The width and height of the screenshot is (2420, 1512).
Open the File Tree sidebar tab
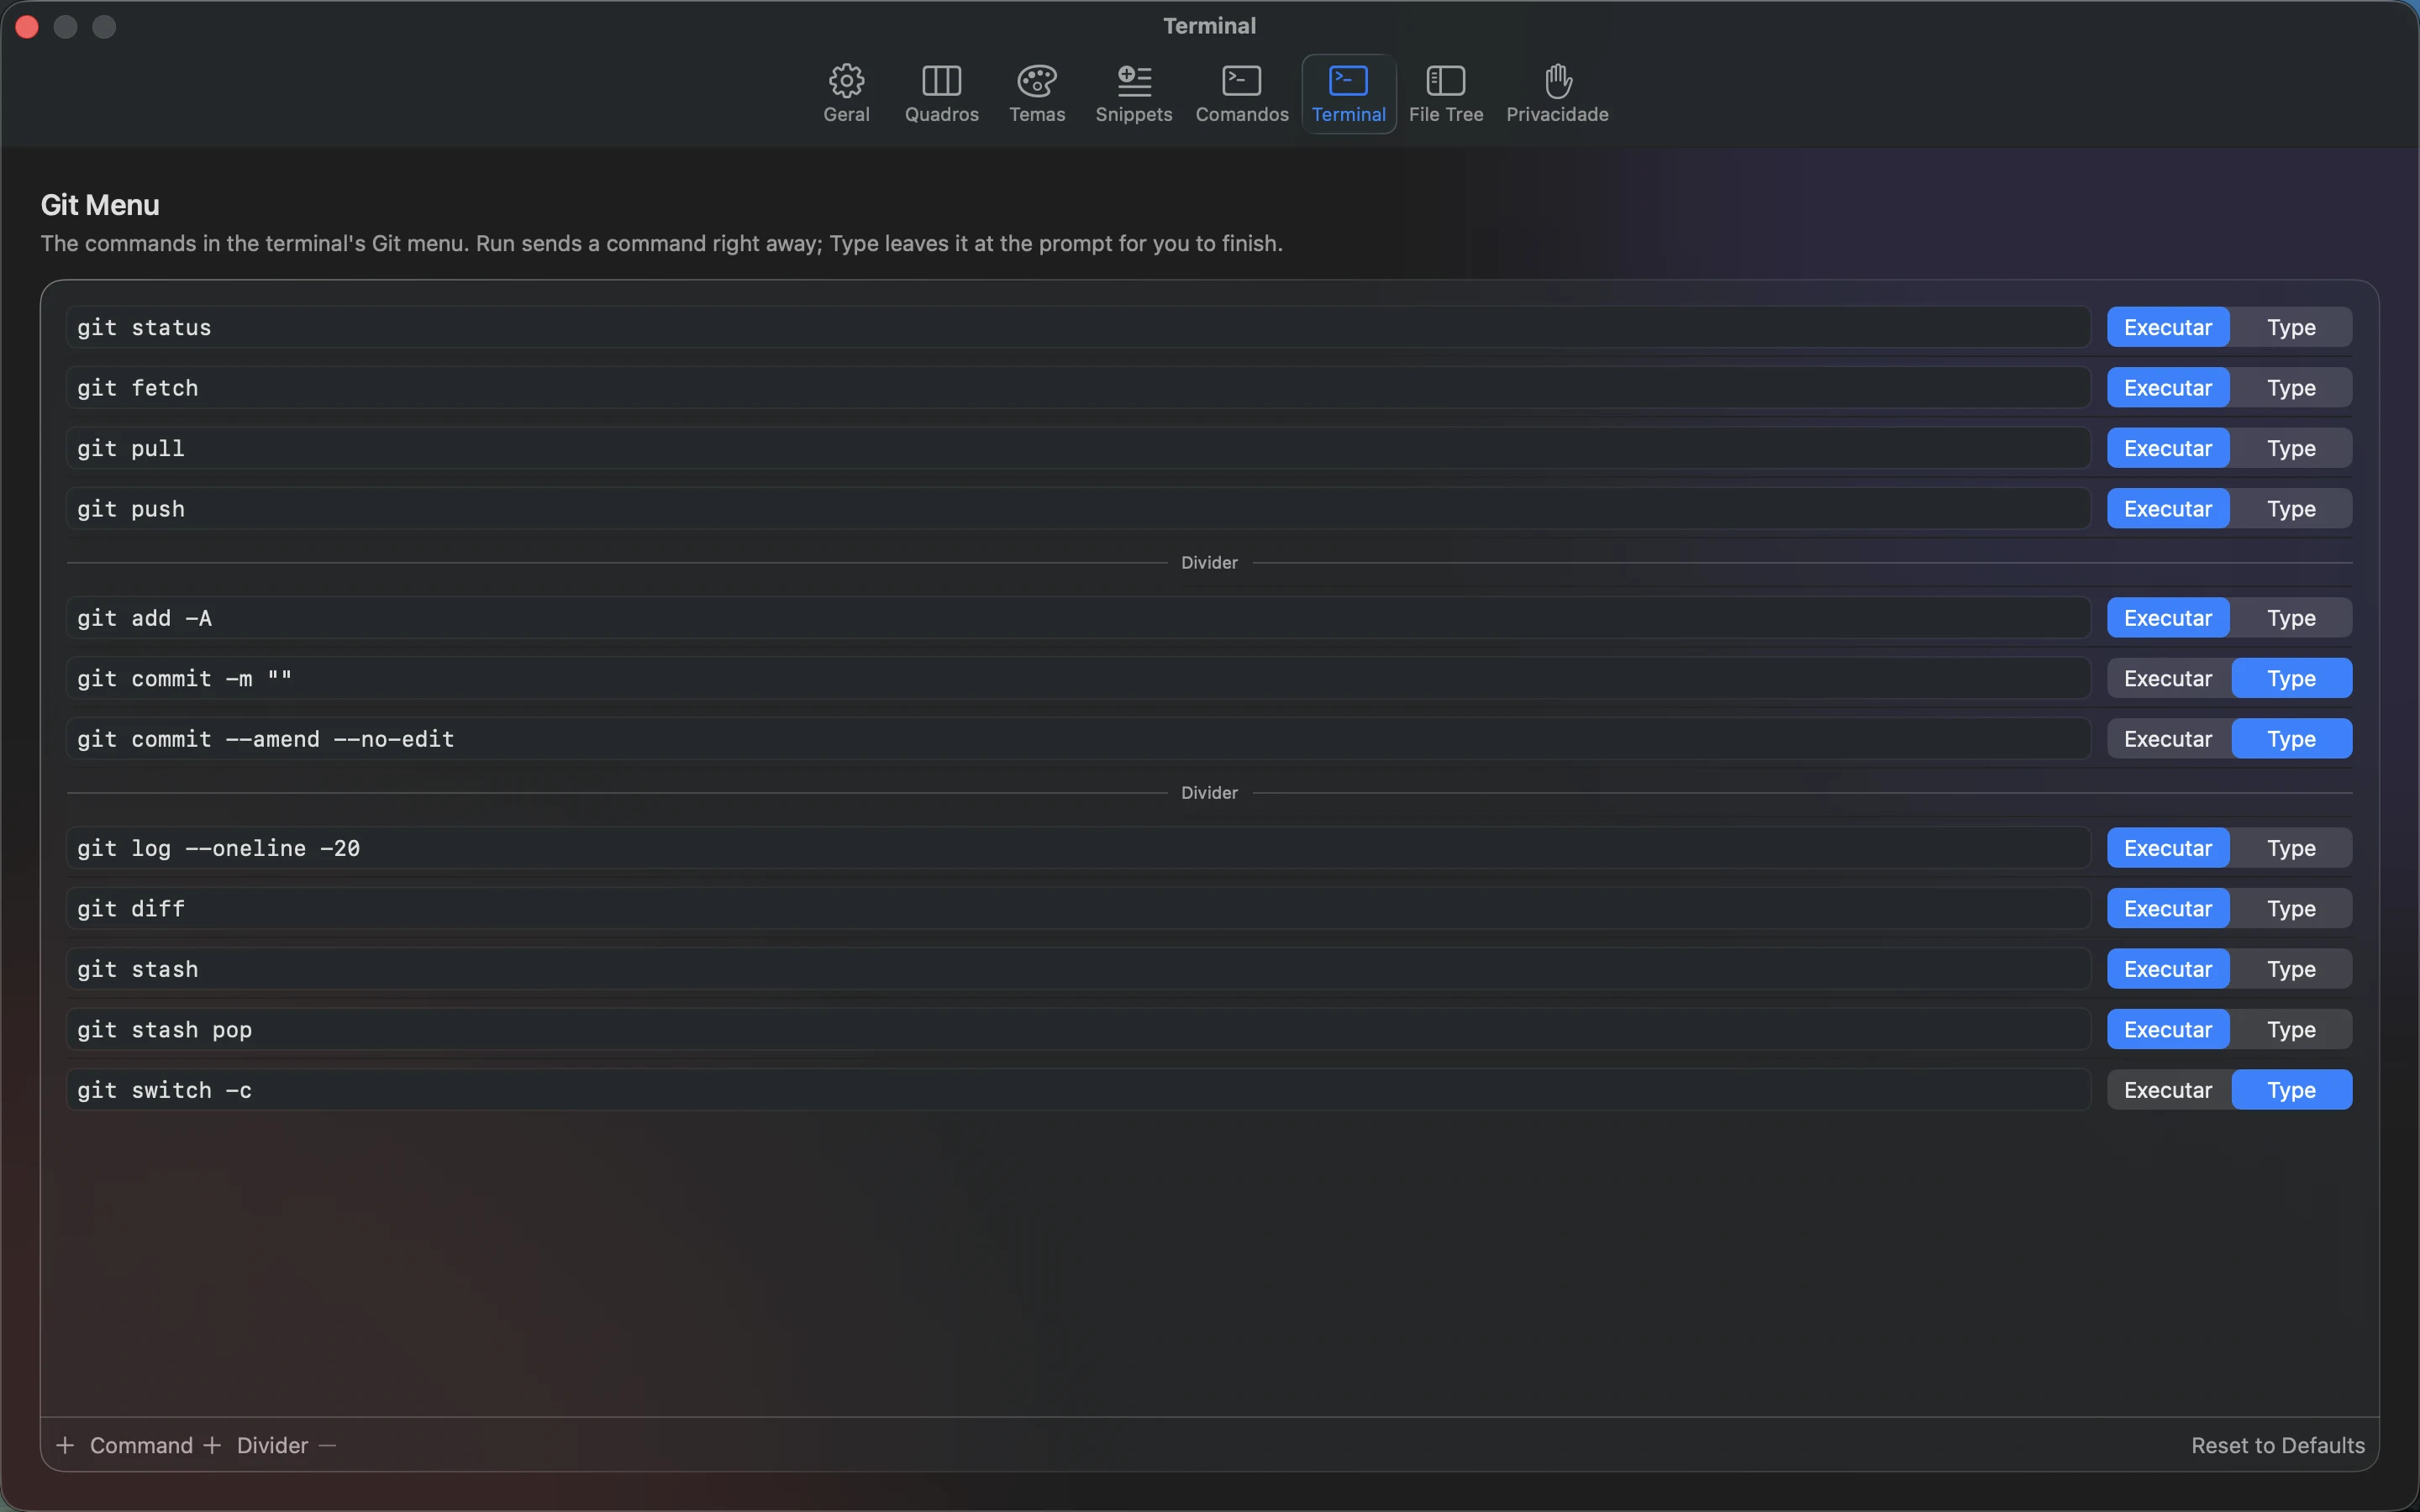click(1445, 94)
